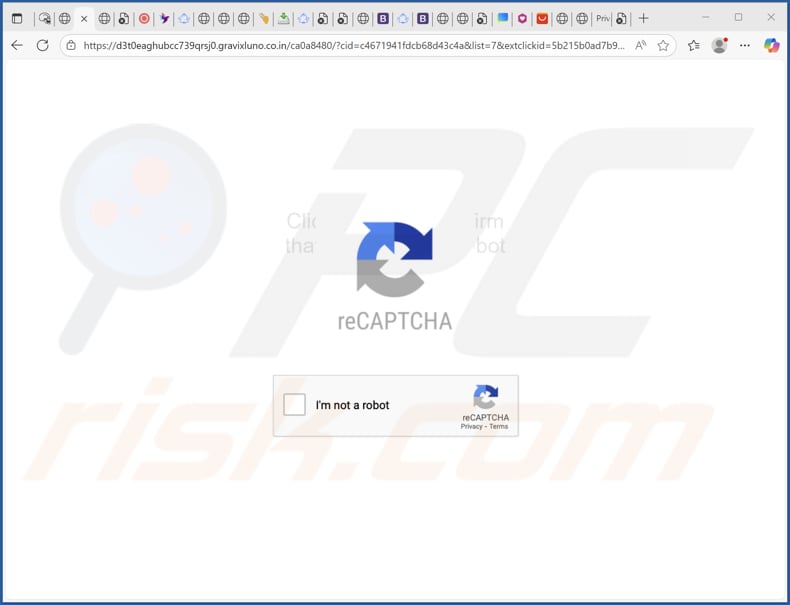Open the green download tray icon tab
This screenshot has width=790, height=605.
284,19
